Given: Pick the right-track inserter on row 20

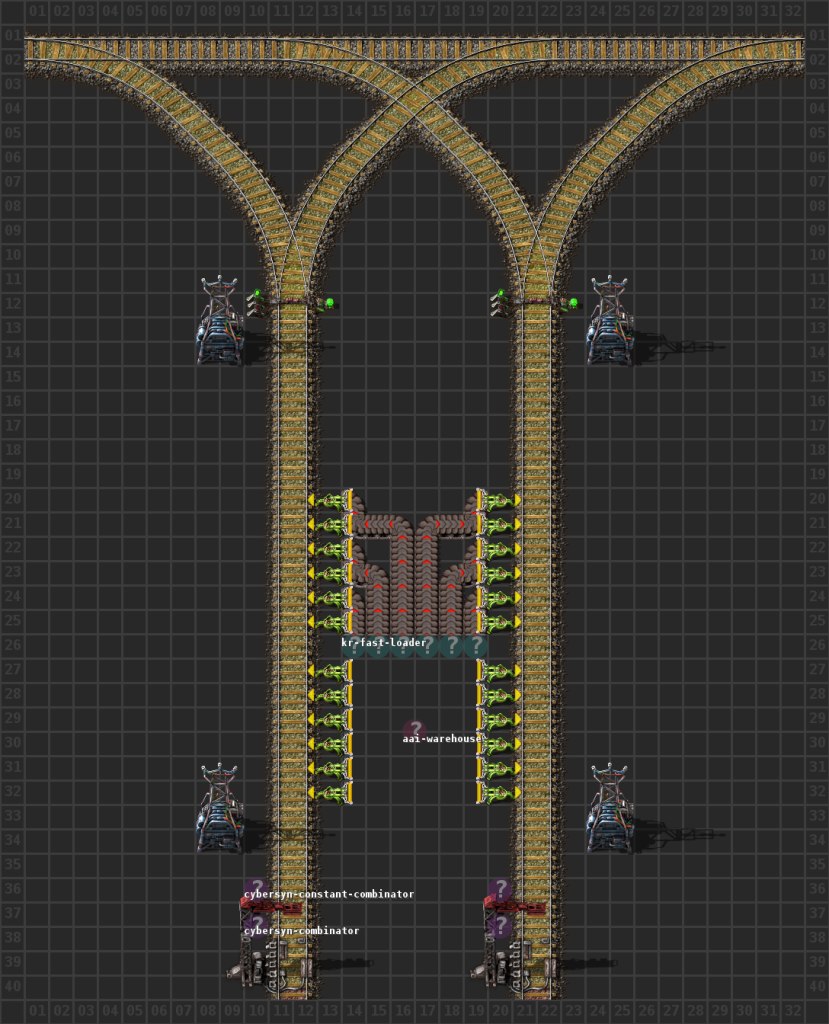Looking at the screenshot, I should pos(499,501).
